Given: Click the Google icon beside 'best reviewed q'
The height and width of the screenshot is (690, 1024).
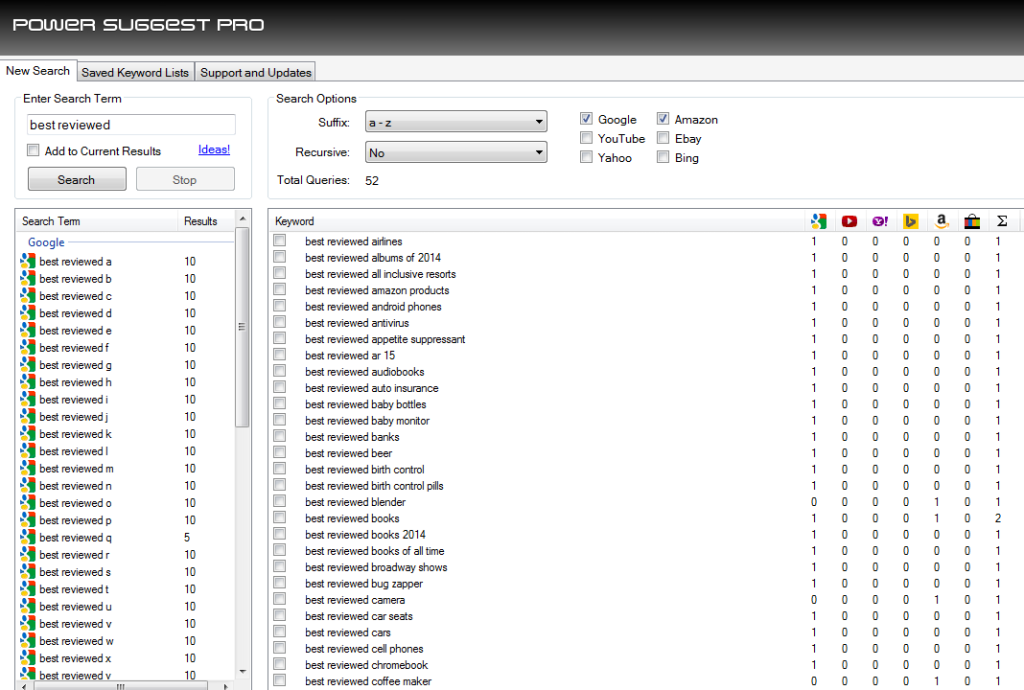Looking at the screenshot, I should (x=27, y=537).
